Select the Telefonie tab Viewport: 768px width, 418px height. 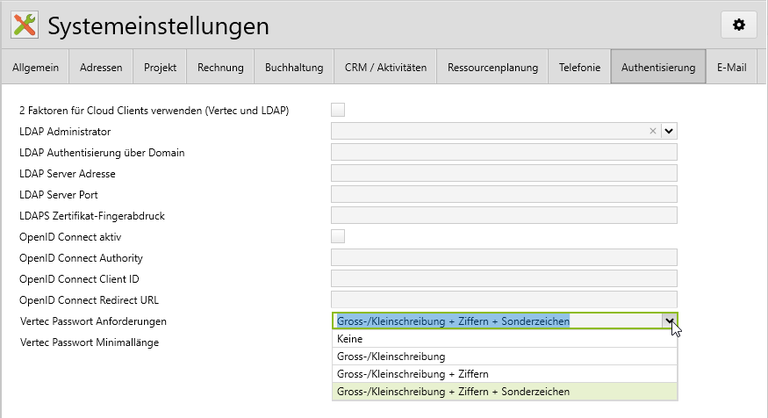579,67
